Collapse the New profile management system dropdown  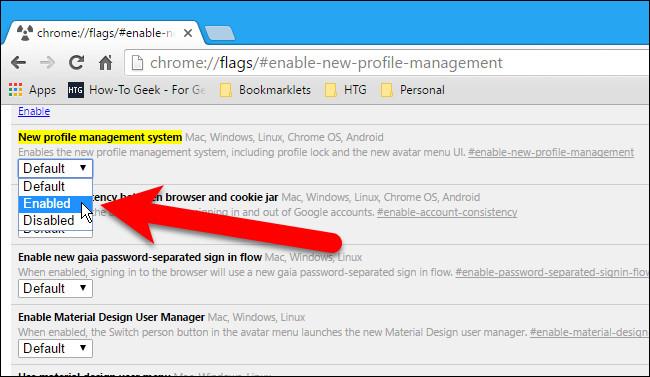(x=56, y=168)
